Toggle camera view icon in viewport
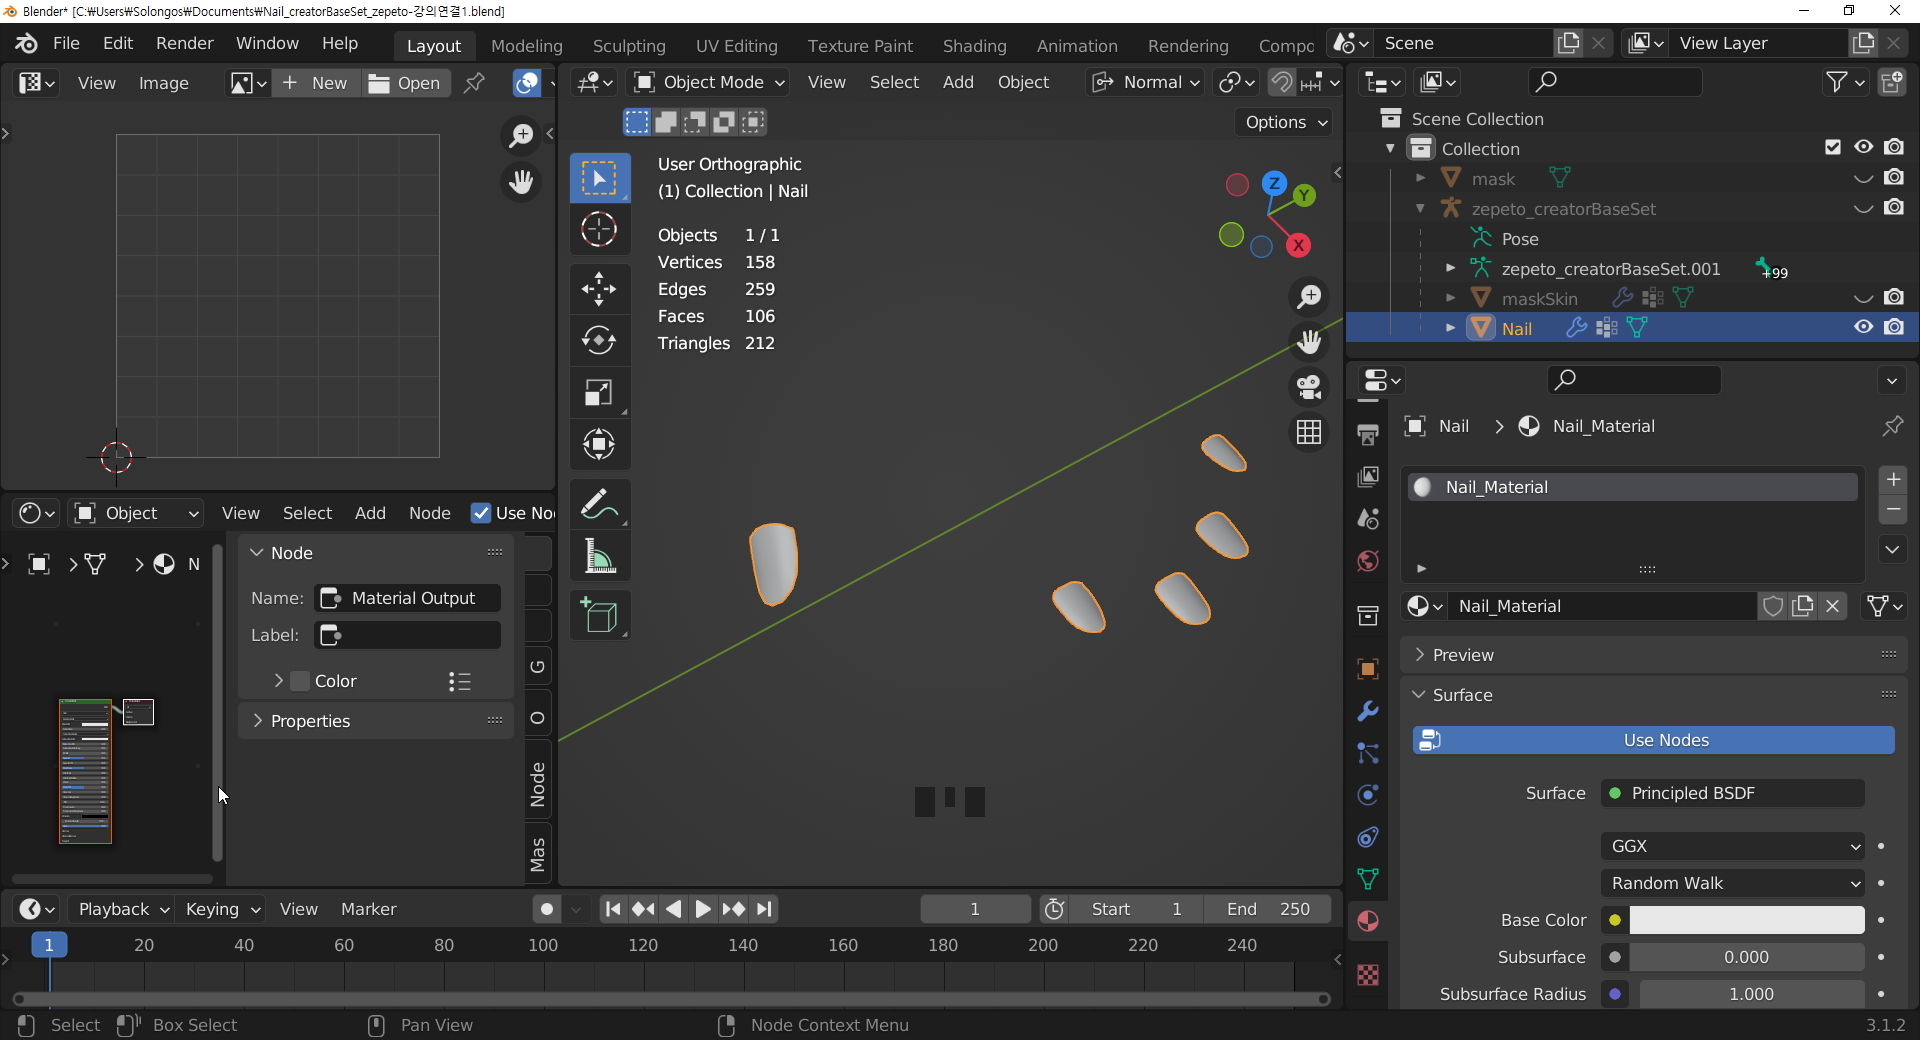 pyautogui.click(x=1309, y=387)
